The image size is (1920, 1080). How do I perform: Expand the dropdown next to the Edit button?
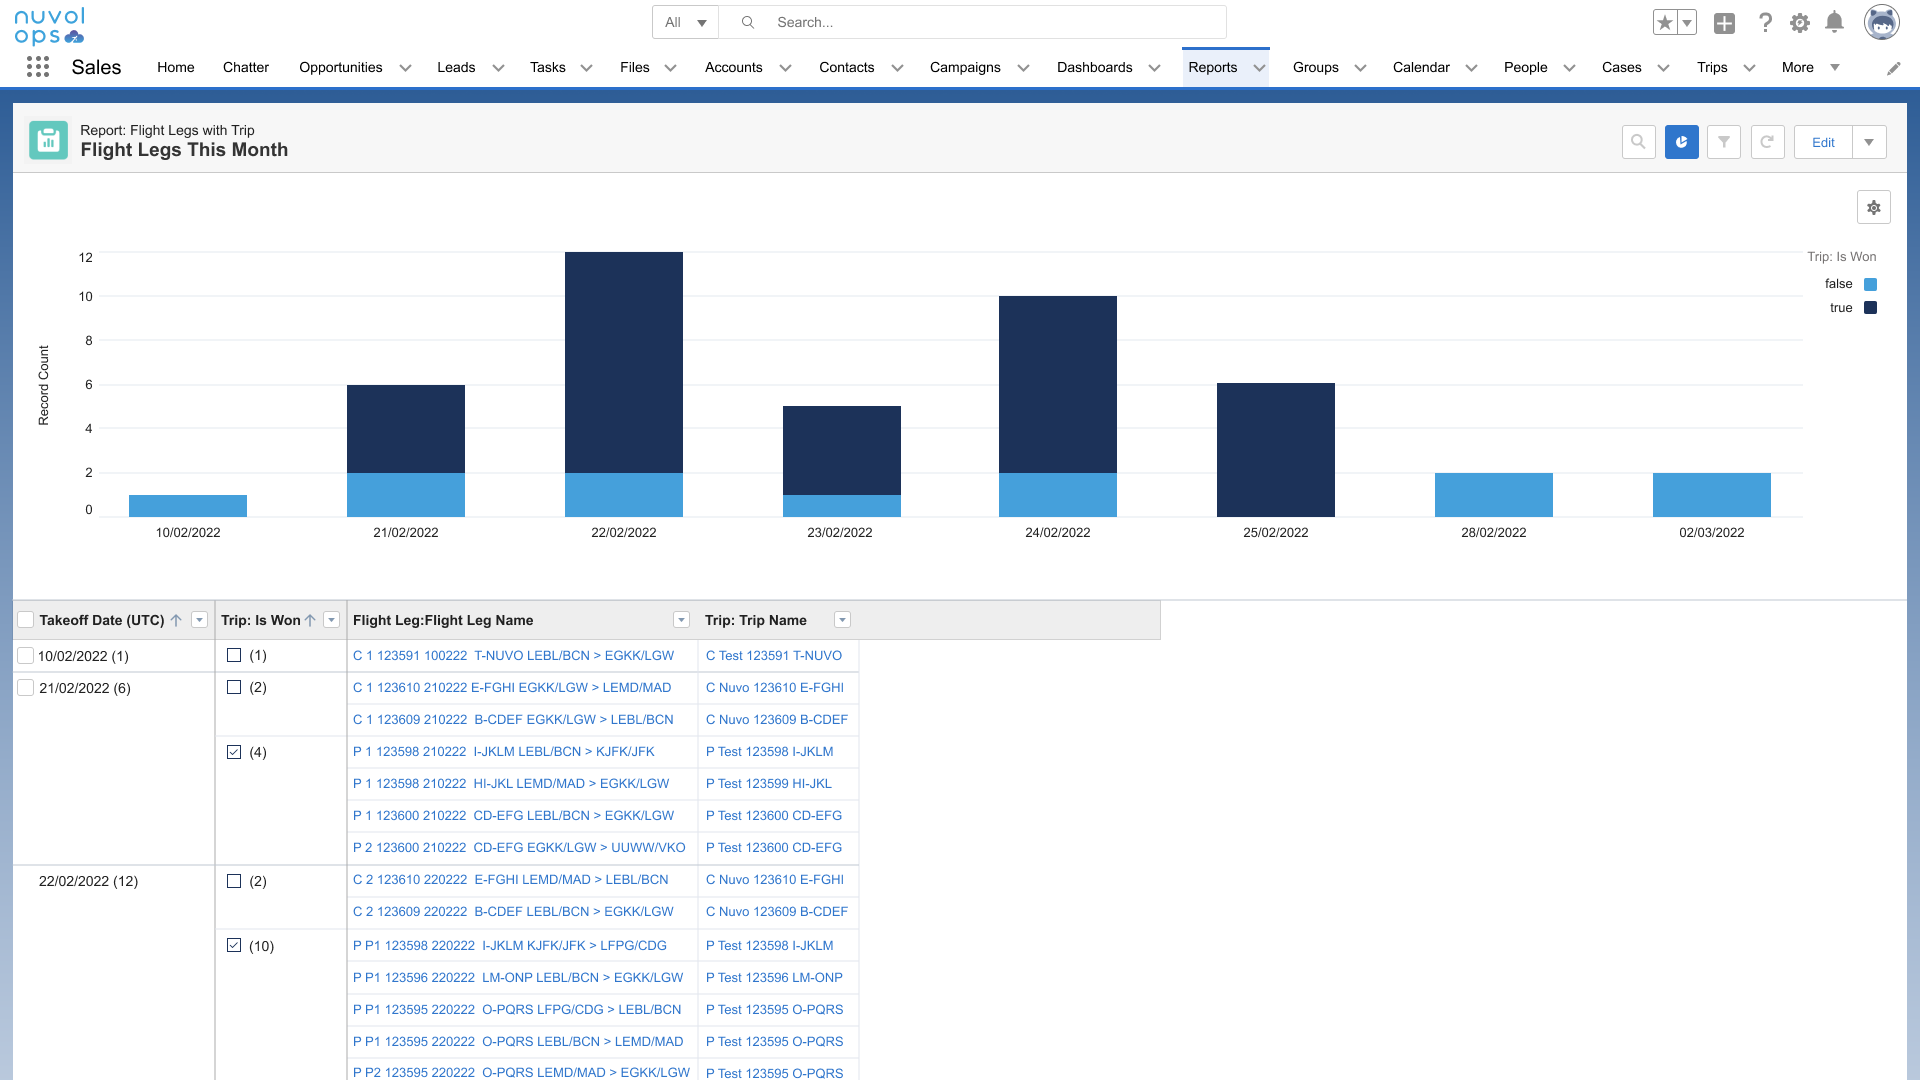click(x=1868, y=142)
